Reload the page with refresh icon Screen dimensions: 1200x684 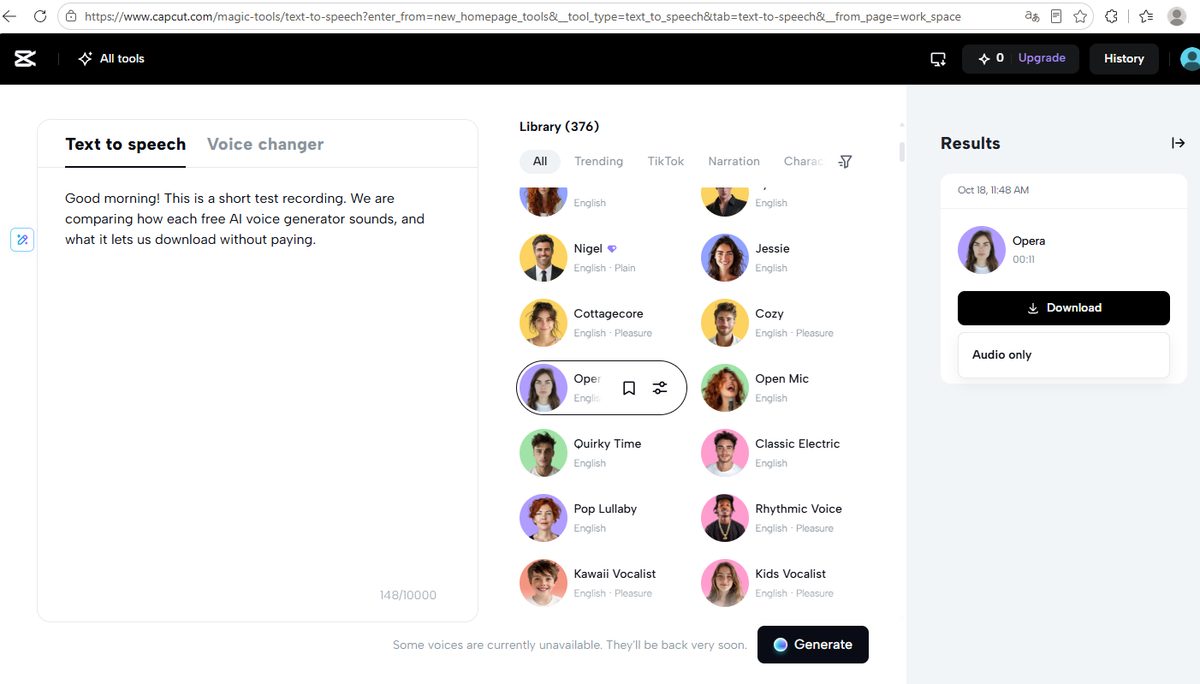pos(40,16)
